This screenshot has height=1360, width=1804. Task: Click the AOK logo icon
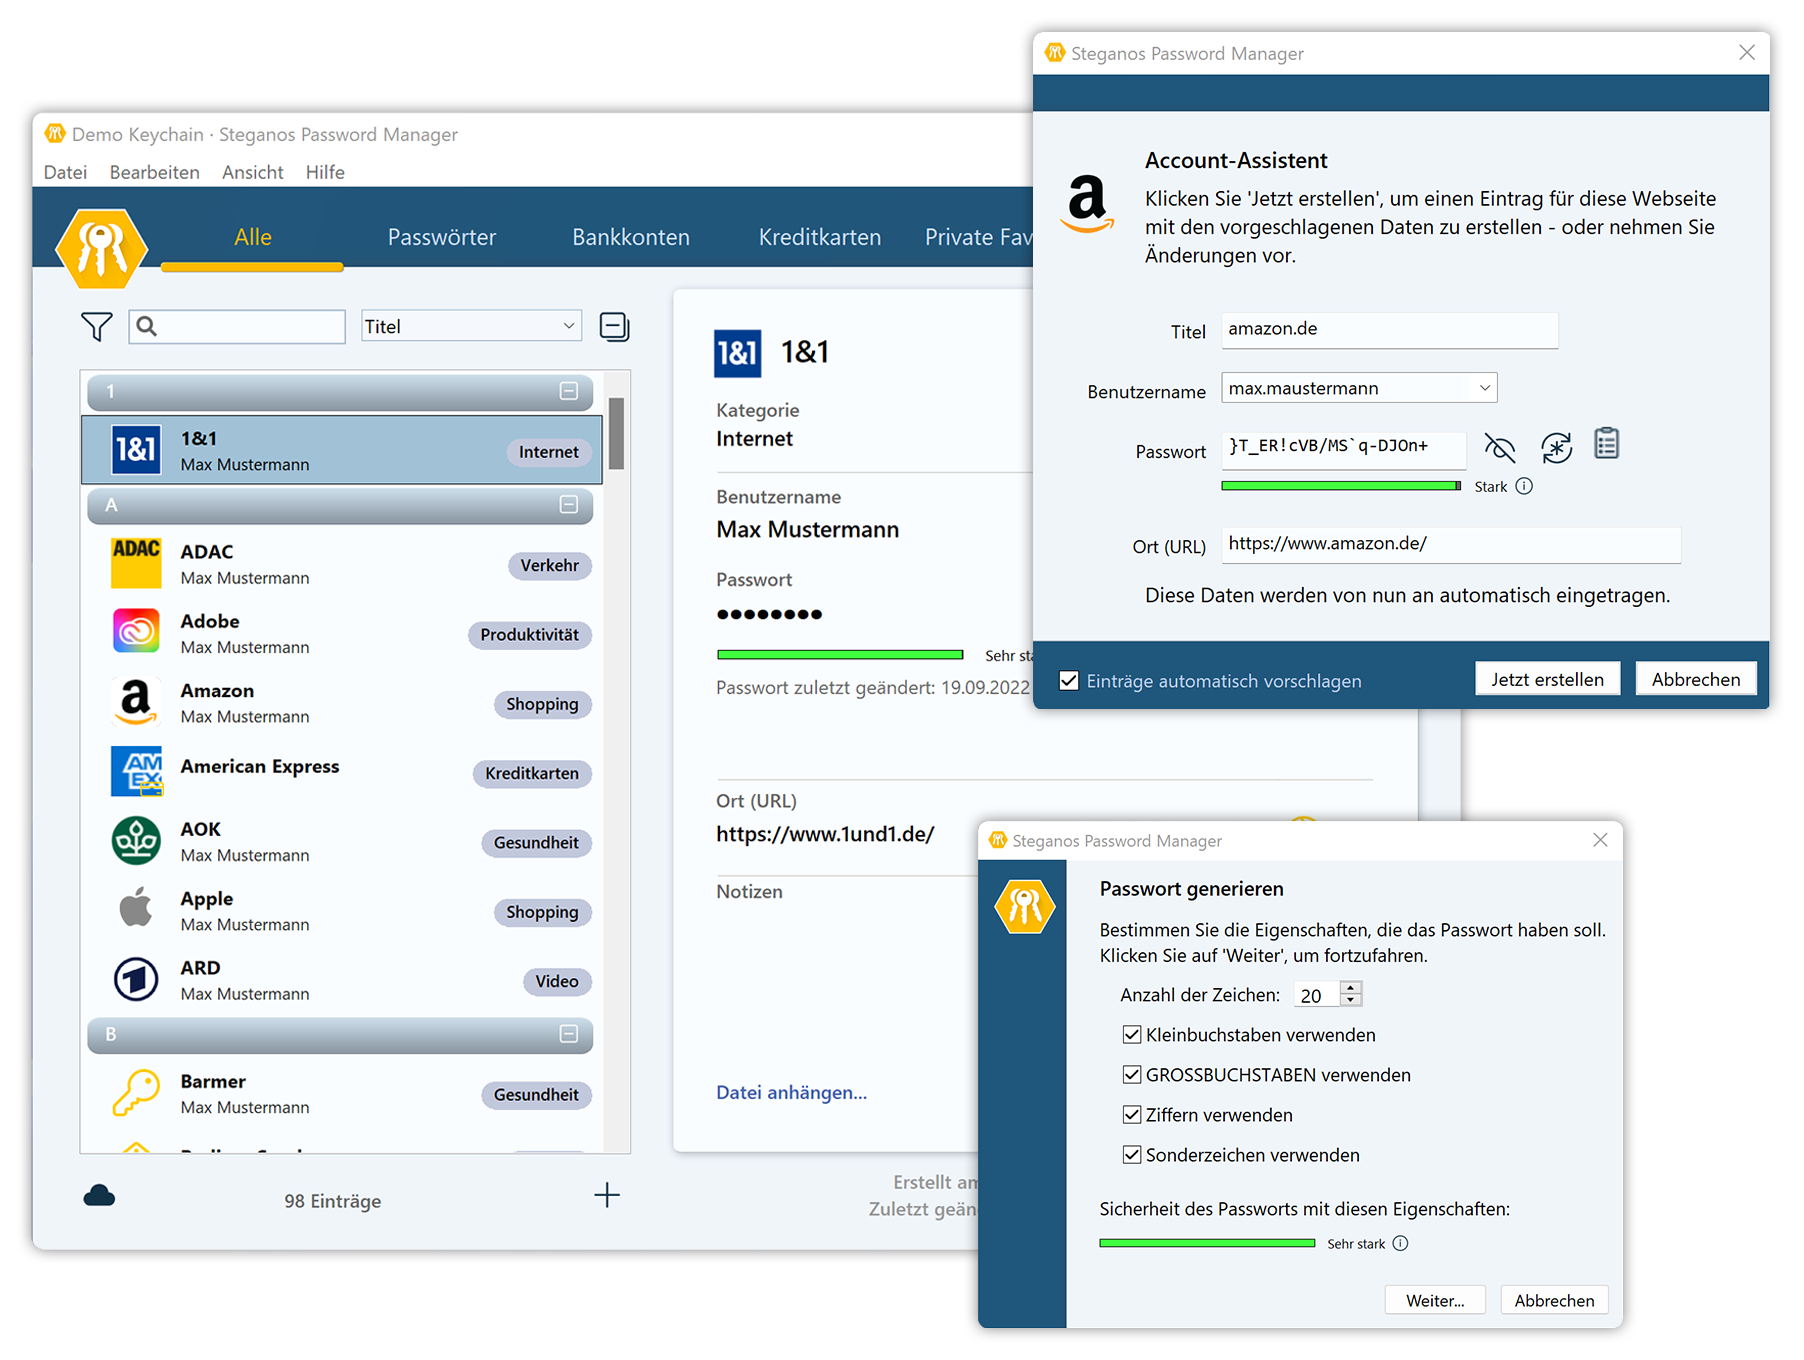point(136,840)
